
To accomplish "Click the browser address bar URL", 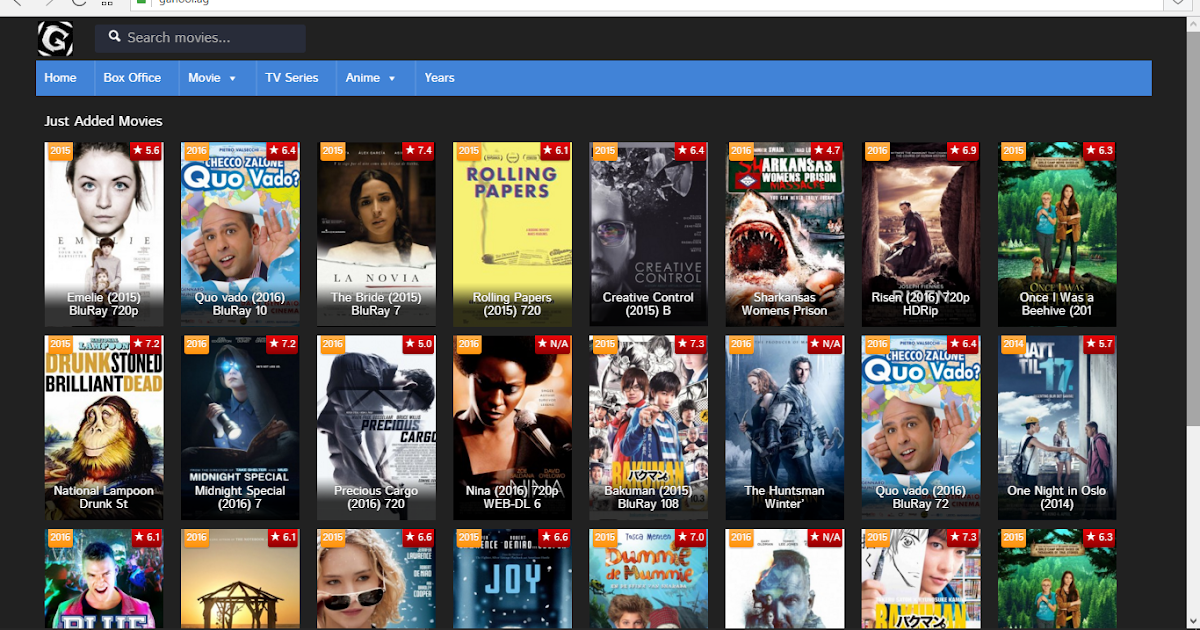I will pos(185,3).
